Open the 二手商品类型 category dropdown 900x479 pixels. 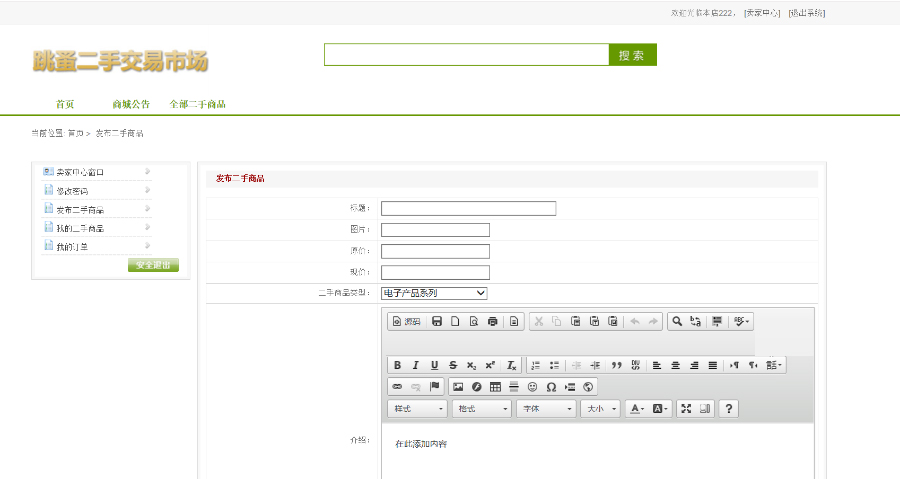point(434,293)
